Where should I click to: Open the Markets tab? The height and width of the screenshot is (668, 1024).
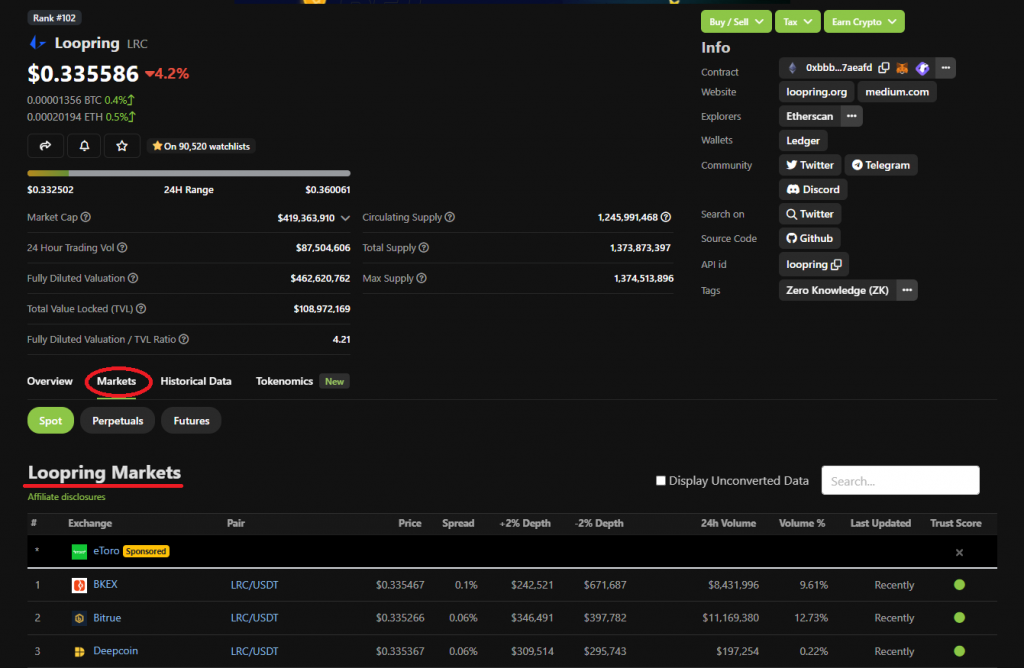click(116, 381)
